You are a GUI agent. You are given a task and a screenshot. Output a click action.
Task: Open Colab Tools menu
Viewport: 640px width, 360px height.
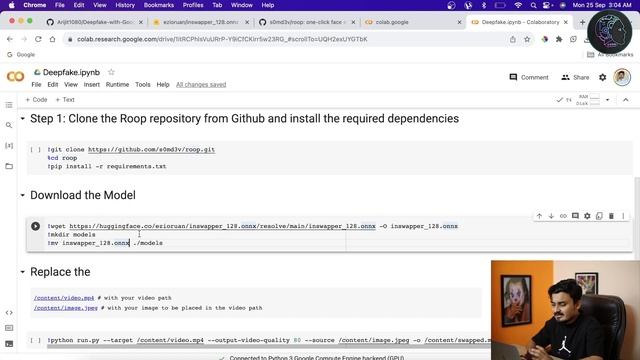[x=142, y=84]
